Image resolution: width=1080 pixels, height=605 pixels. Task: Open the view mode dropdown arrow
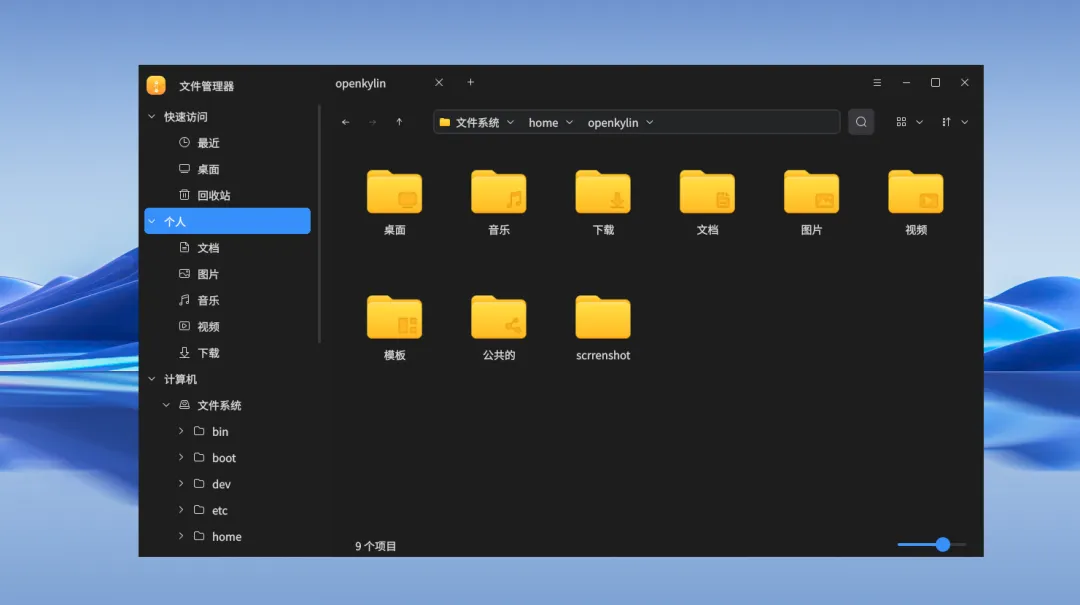tap(920, 122)
